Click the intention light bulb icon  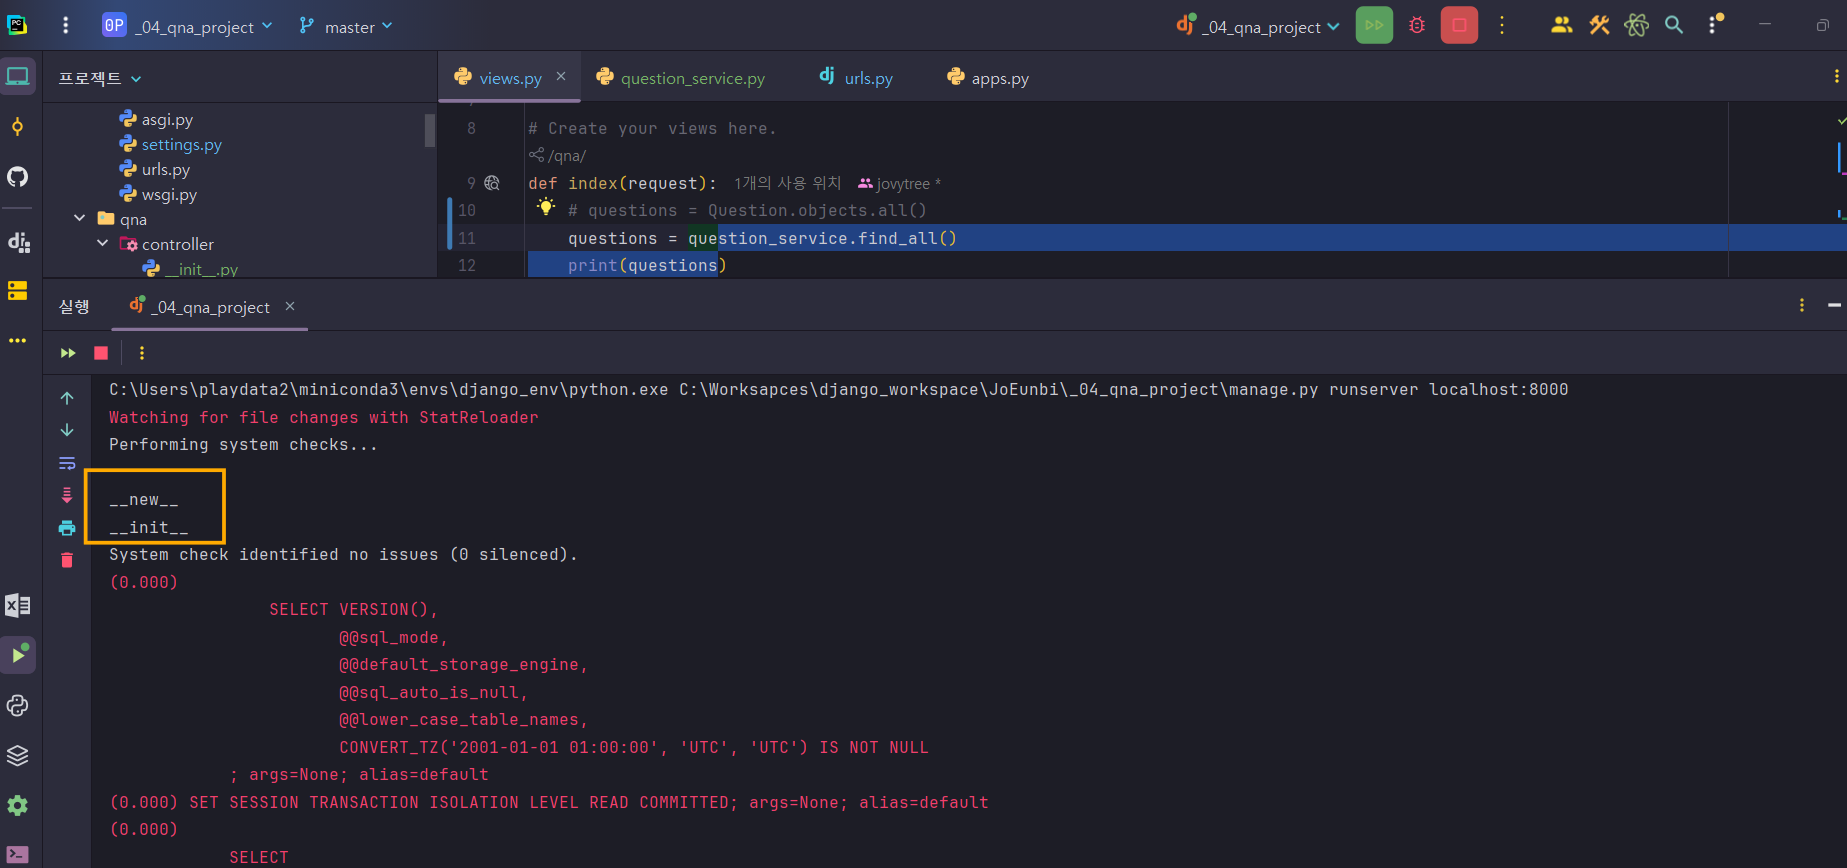546,207
